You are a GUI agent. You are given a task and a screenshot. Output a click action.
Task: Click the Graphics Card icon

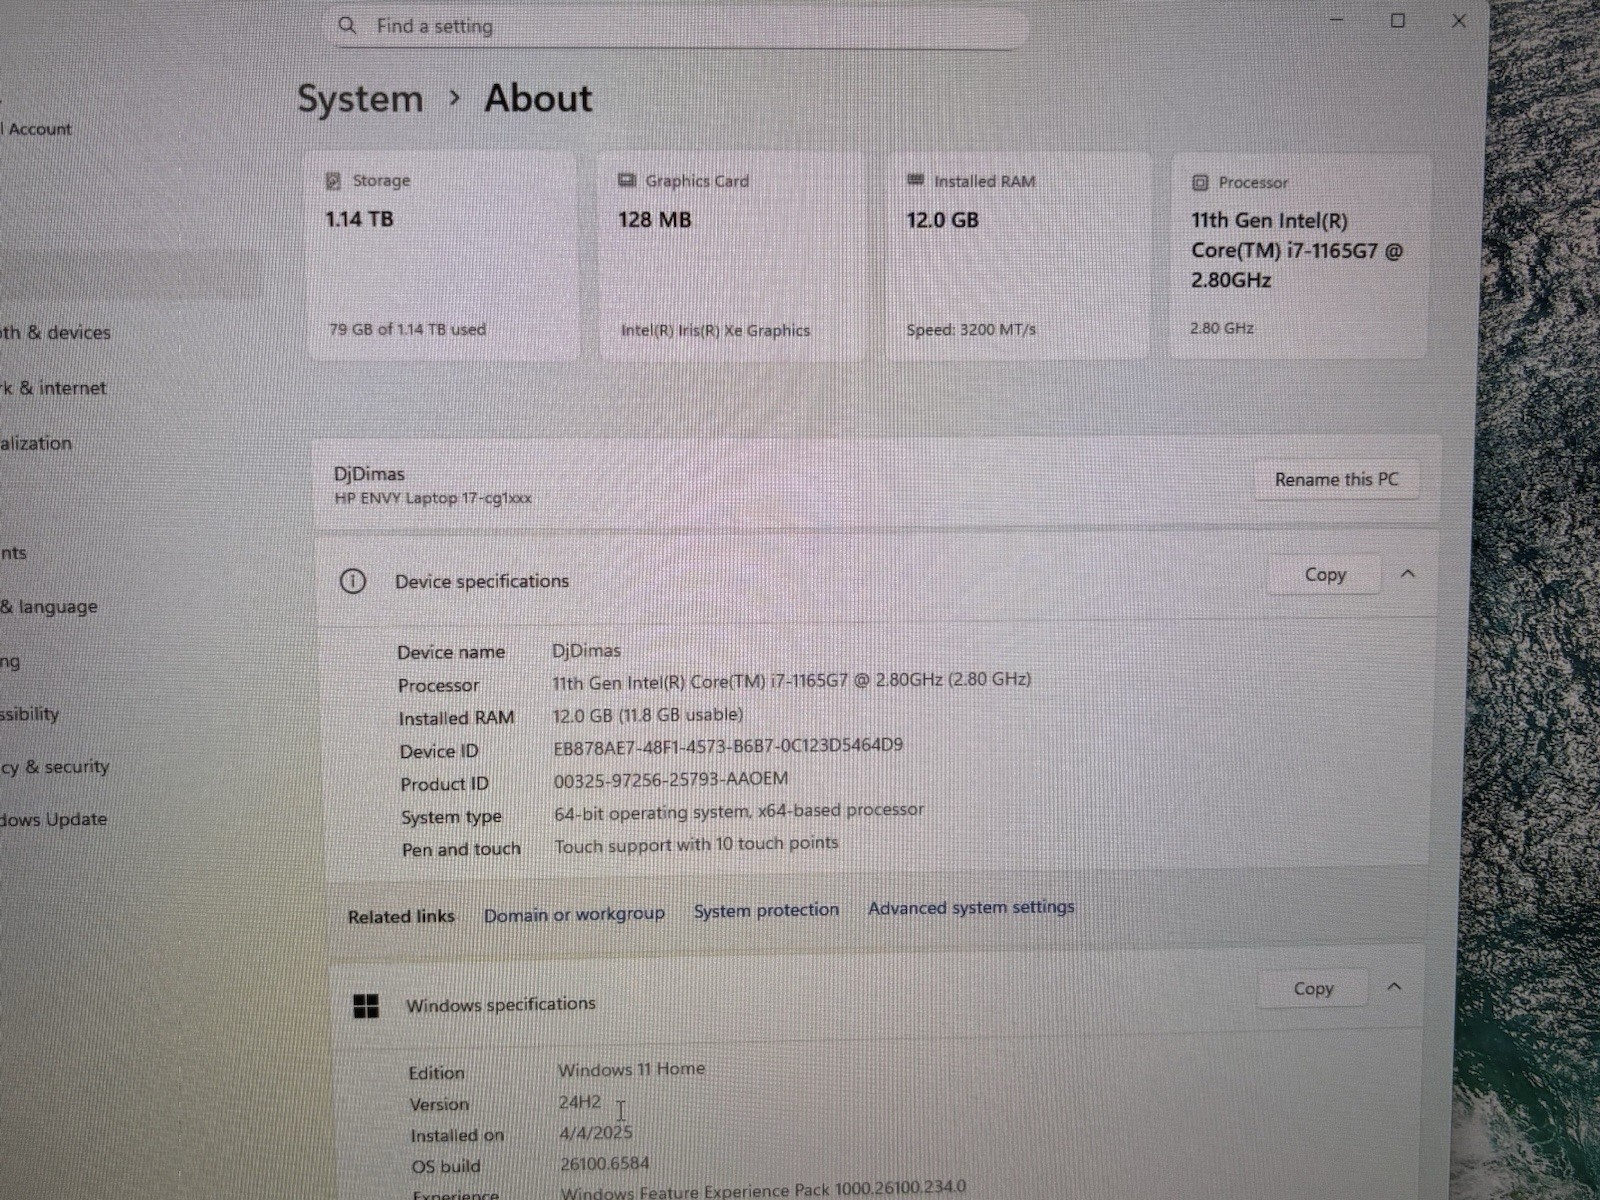(x=627, y=181)
